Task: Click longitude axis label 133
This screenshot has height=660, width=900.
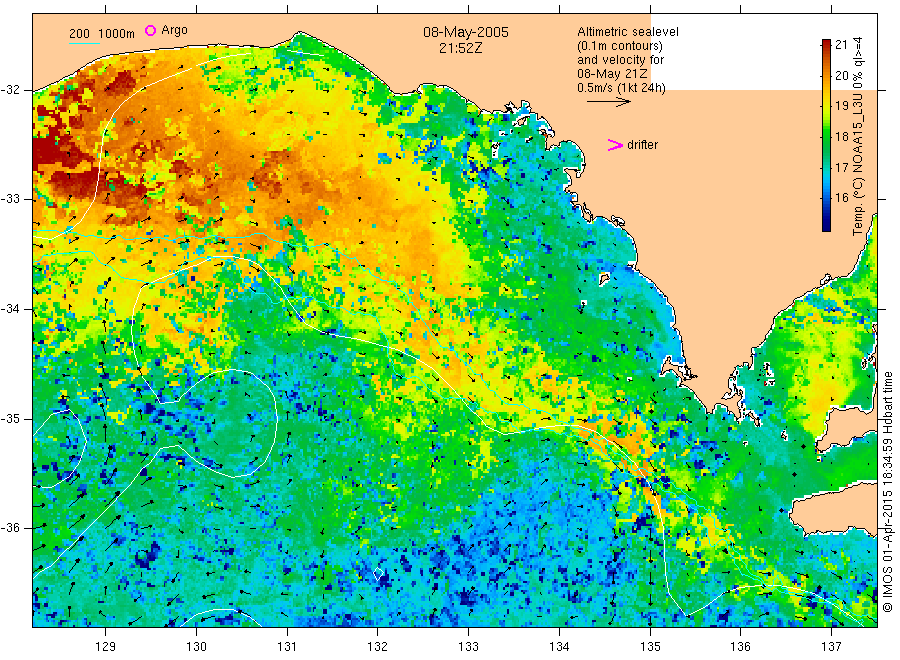Action: 468,647
